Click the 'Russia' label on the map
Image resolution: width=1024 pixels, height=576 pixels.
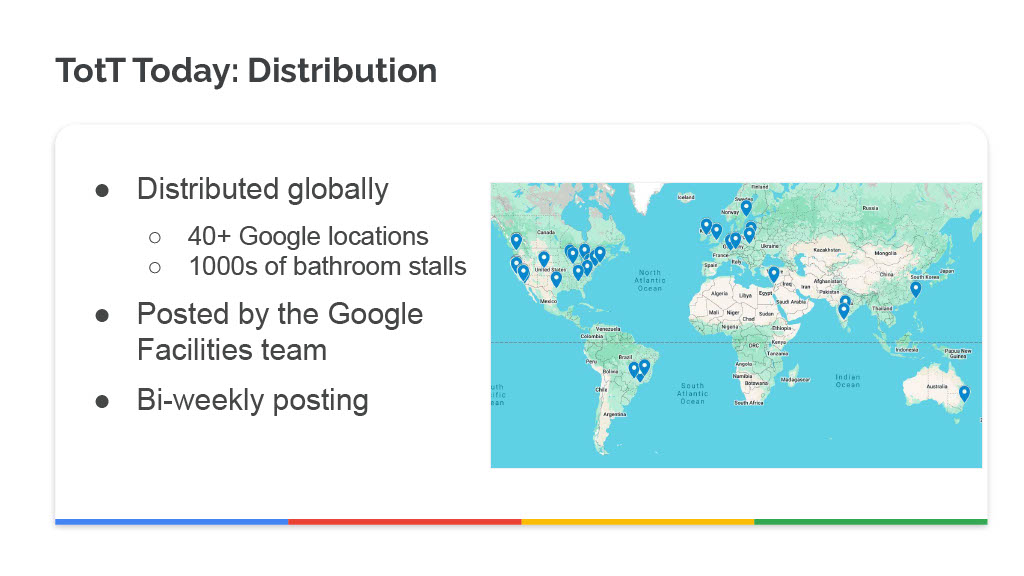coord(871,208)
